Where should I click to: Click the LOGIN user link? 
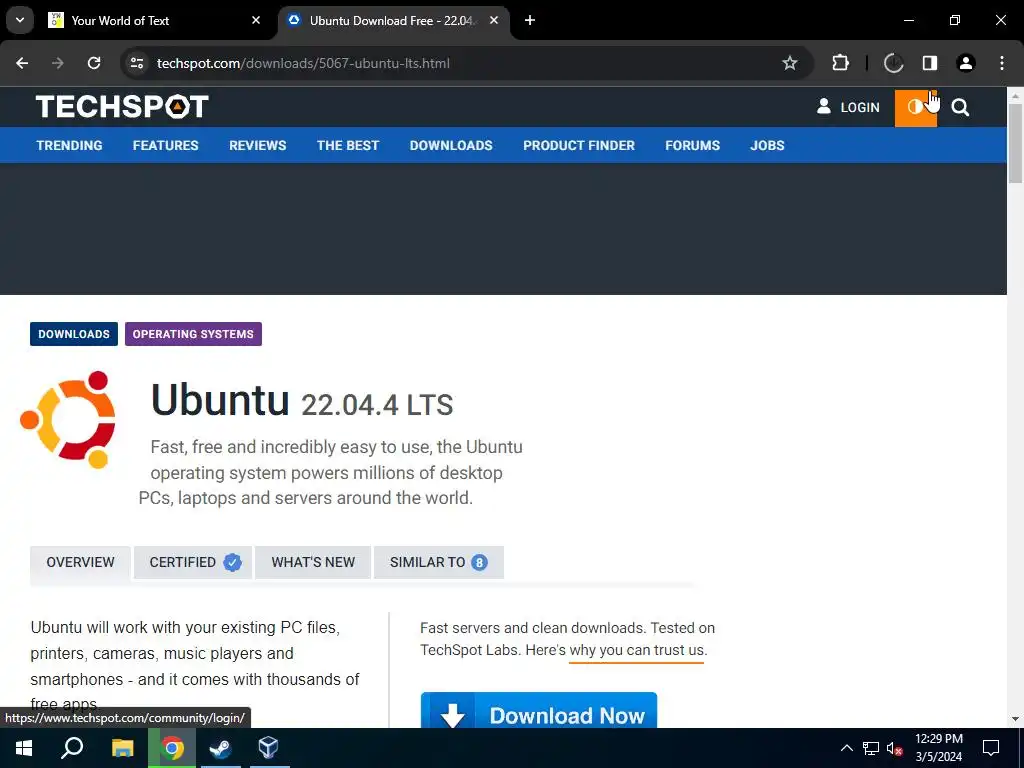[848, 107]
